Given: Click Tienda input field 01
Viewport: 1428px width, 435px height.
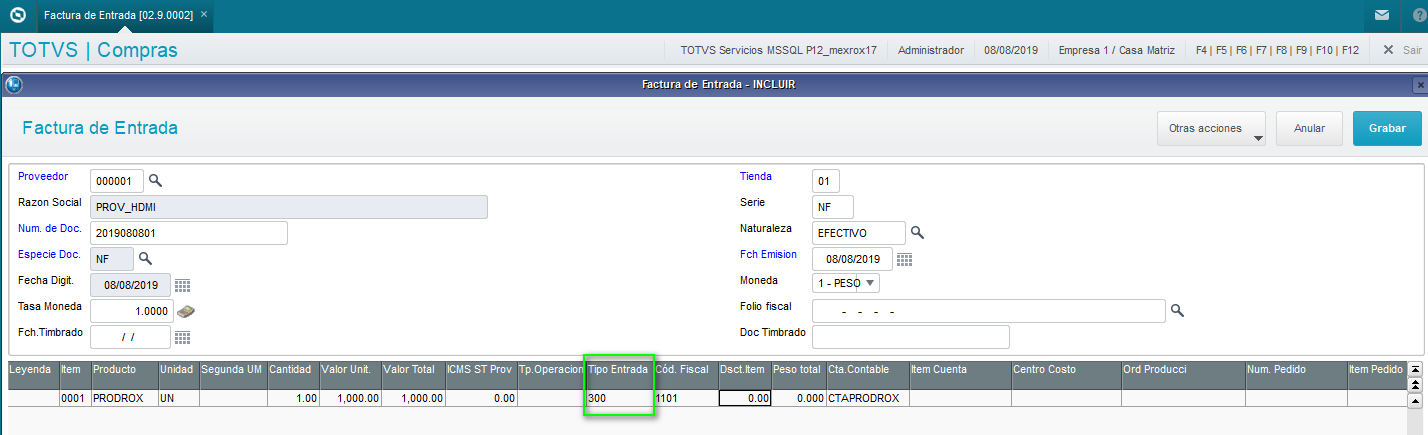Looking at the screenshot, I should pos(826,181).
